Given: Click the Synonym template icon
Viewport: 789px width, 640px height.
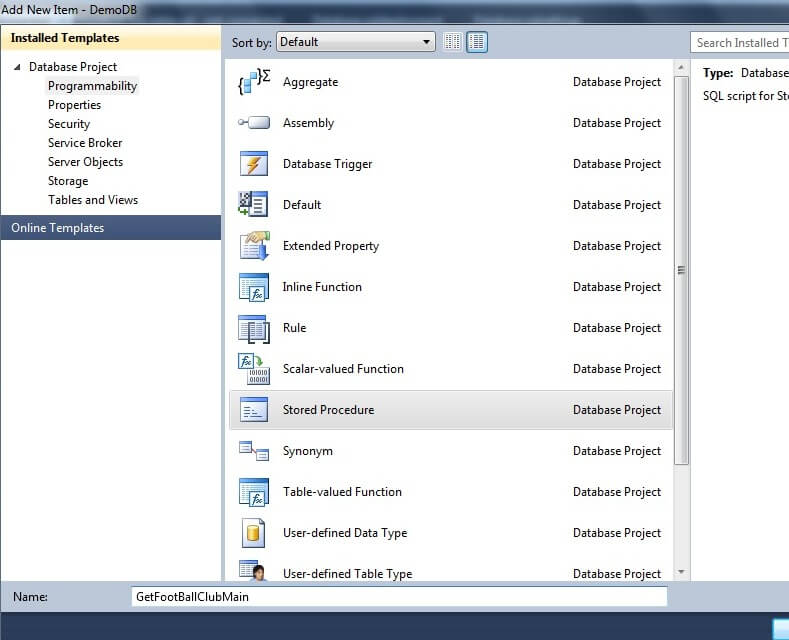Looking at the screenshot, I should [254, 451].
